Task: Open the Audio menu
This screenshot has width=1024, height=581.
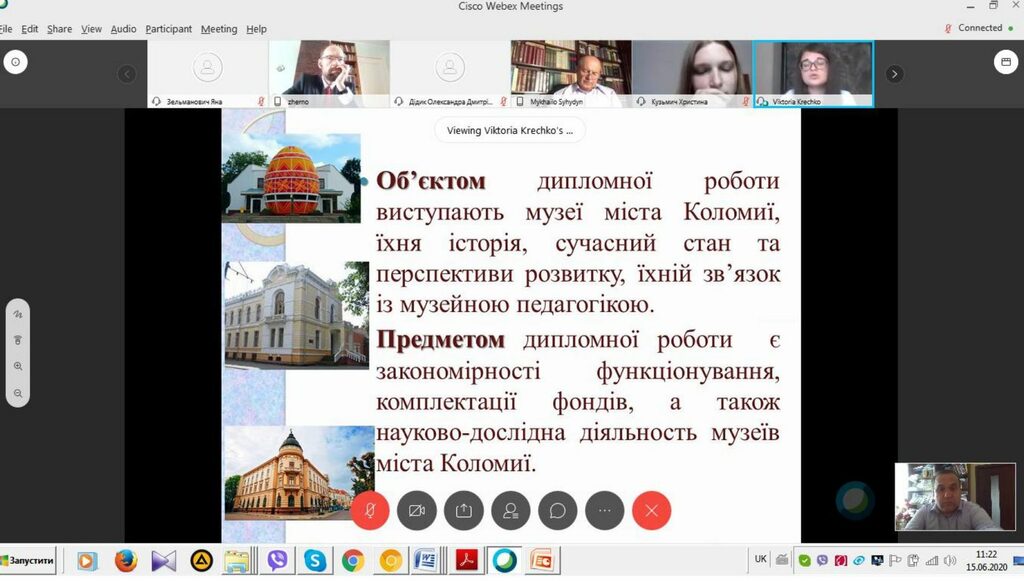Action: (x=122, y=29)
